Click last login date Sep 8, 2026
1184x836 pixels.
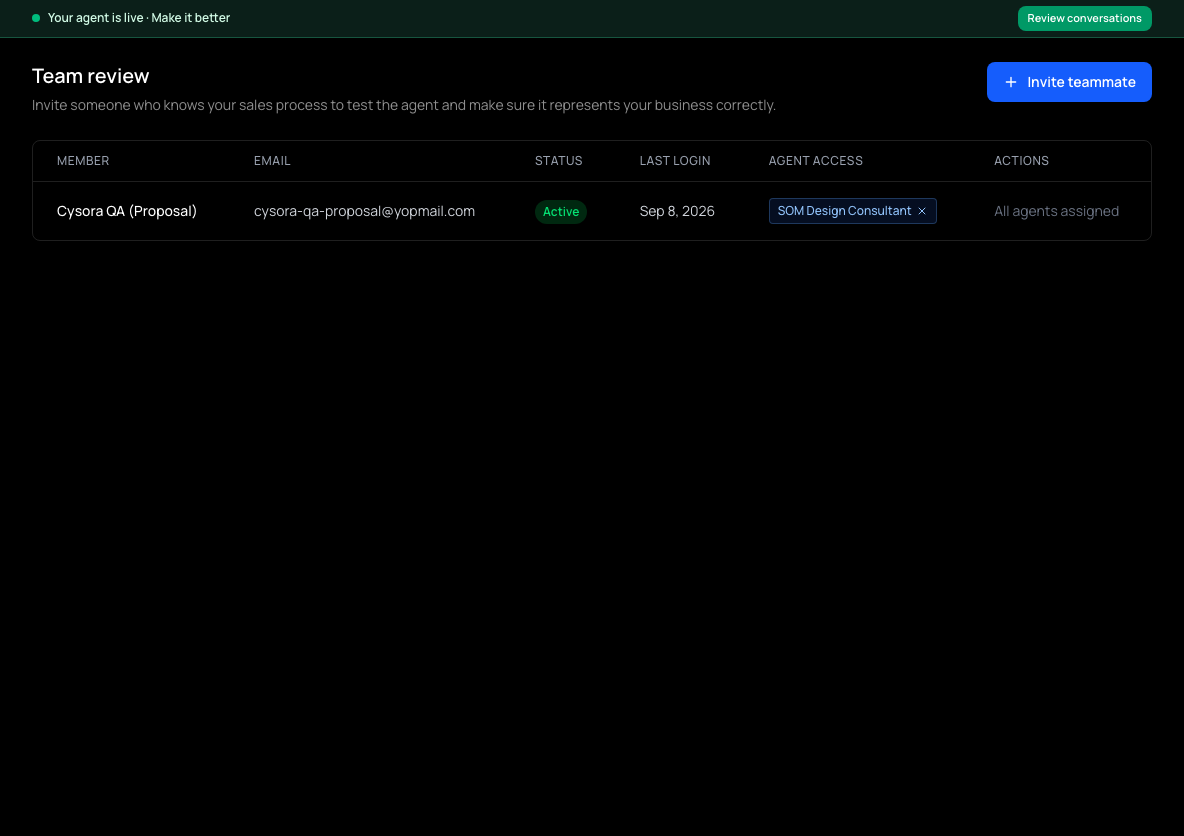(677, 211)
